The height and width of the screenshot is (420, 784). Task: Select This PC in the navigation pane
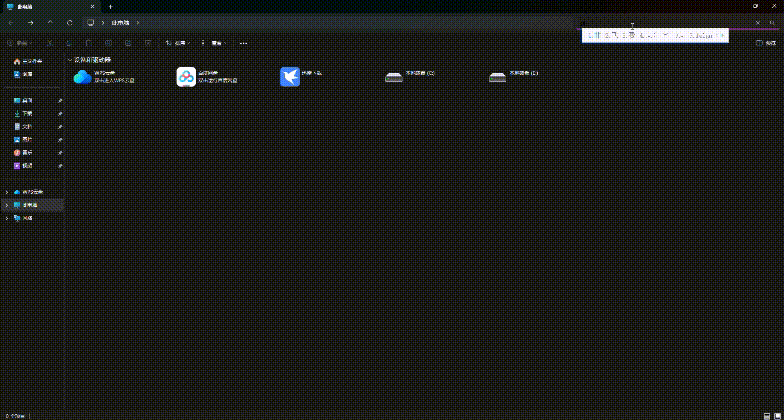click(x=28, y=205)
